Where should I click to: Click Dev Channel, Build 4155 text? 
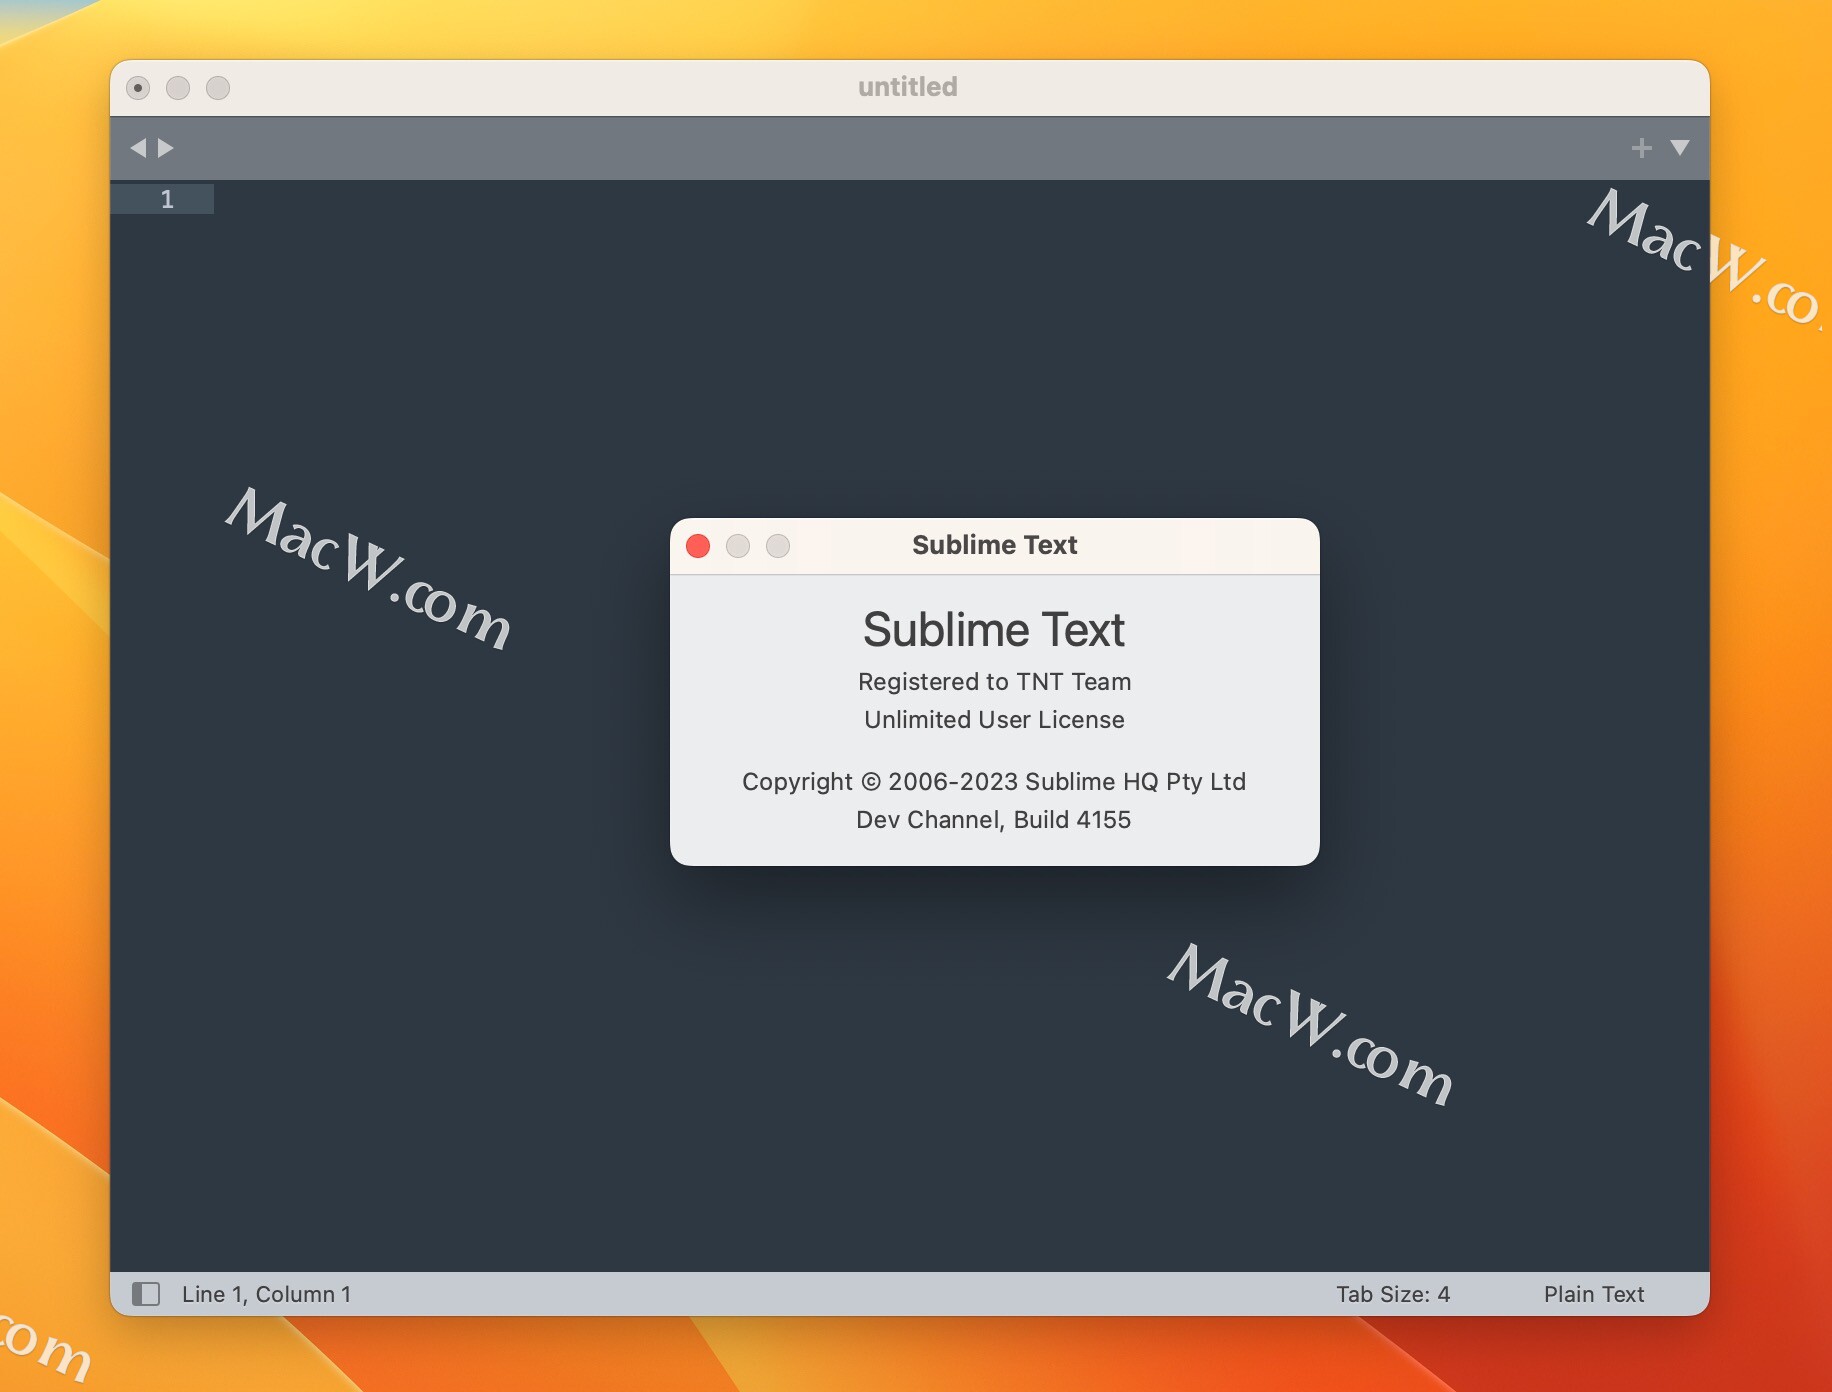coord(994,820)
